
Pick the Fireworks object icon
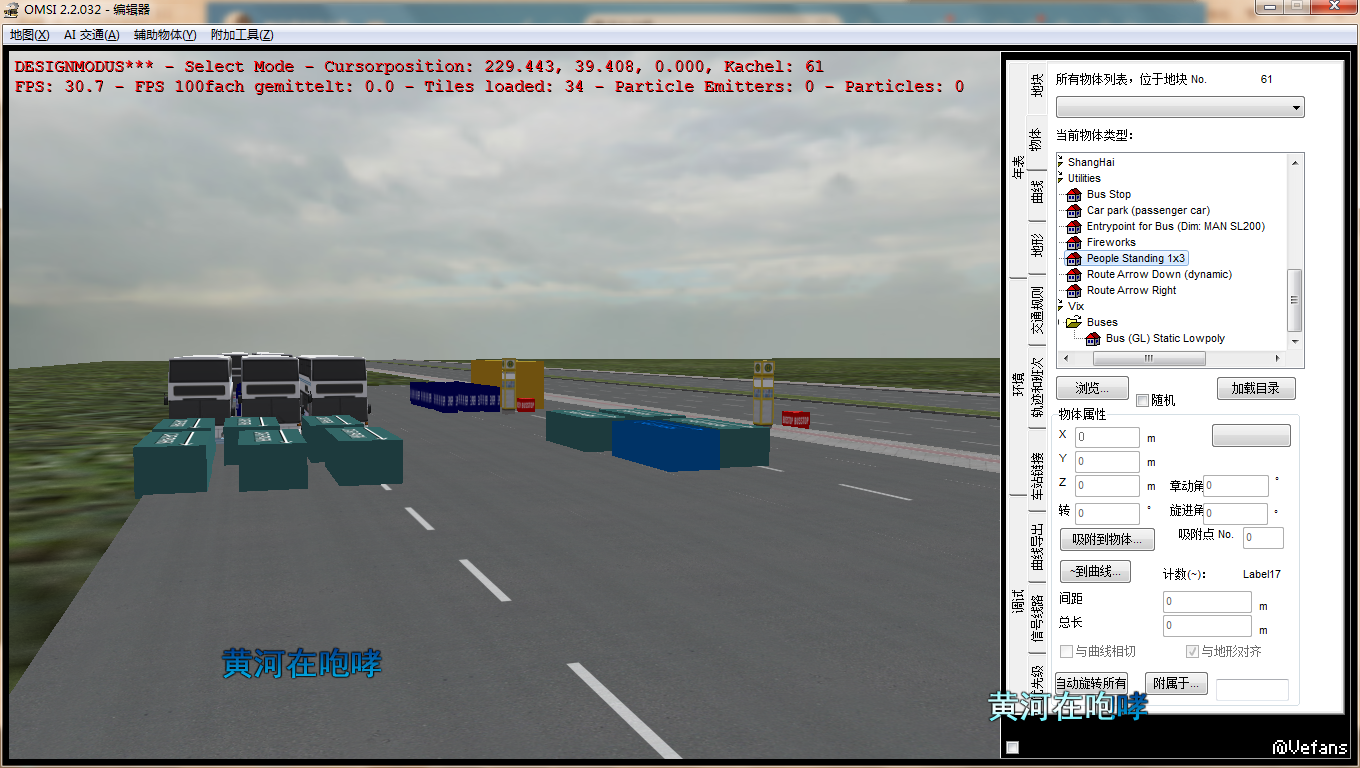pos(1074,242)
